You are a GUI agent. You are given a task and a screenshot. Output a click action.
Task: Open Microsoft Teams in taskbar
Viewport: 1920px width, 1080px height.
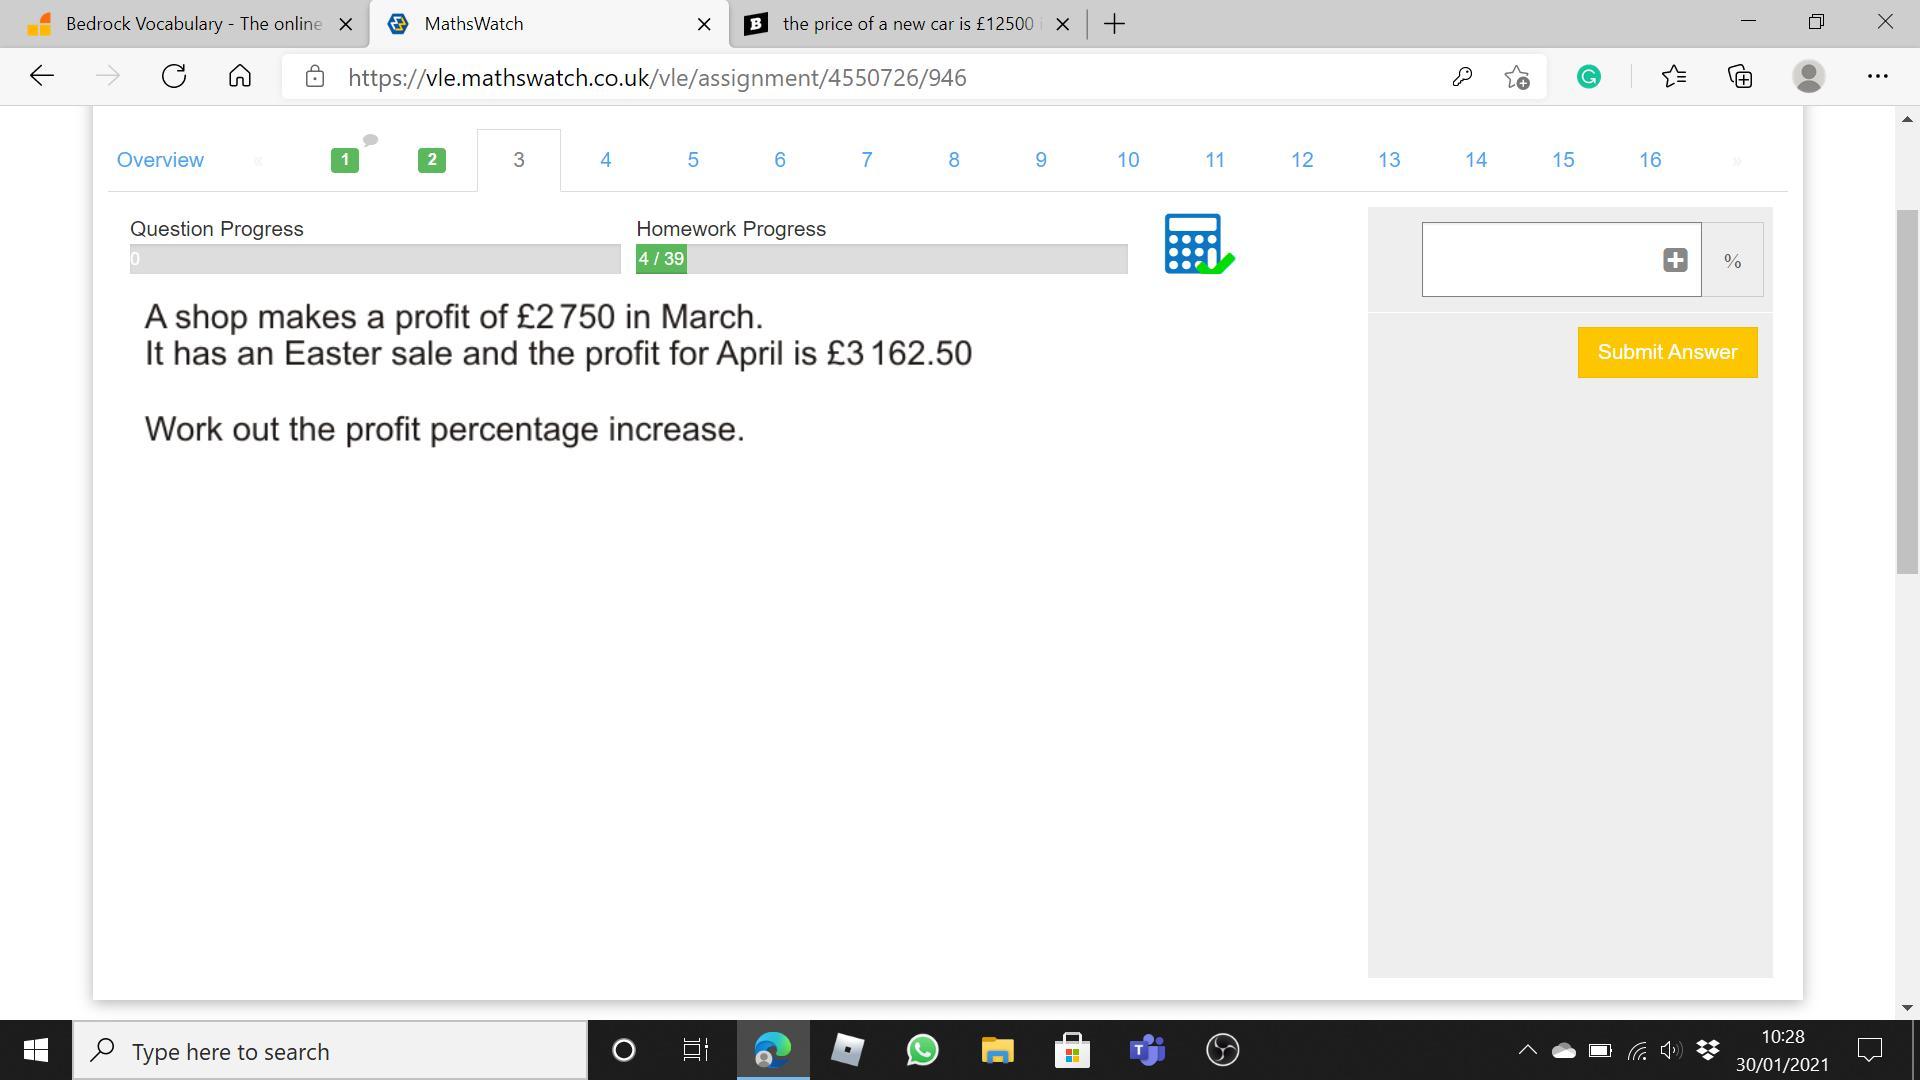coord(1147,1050)
